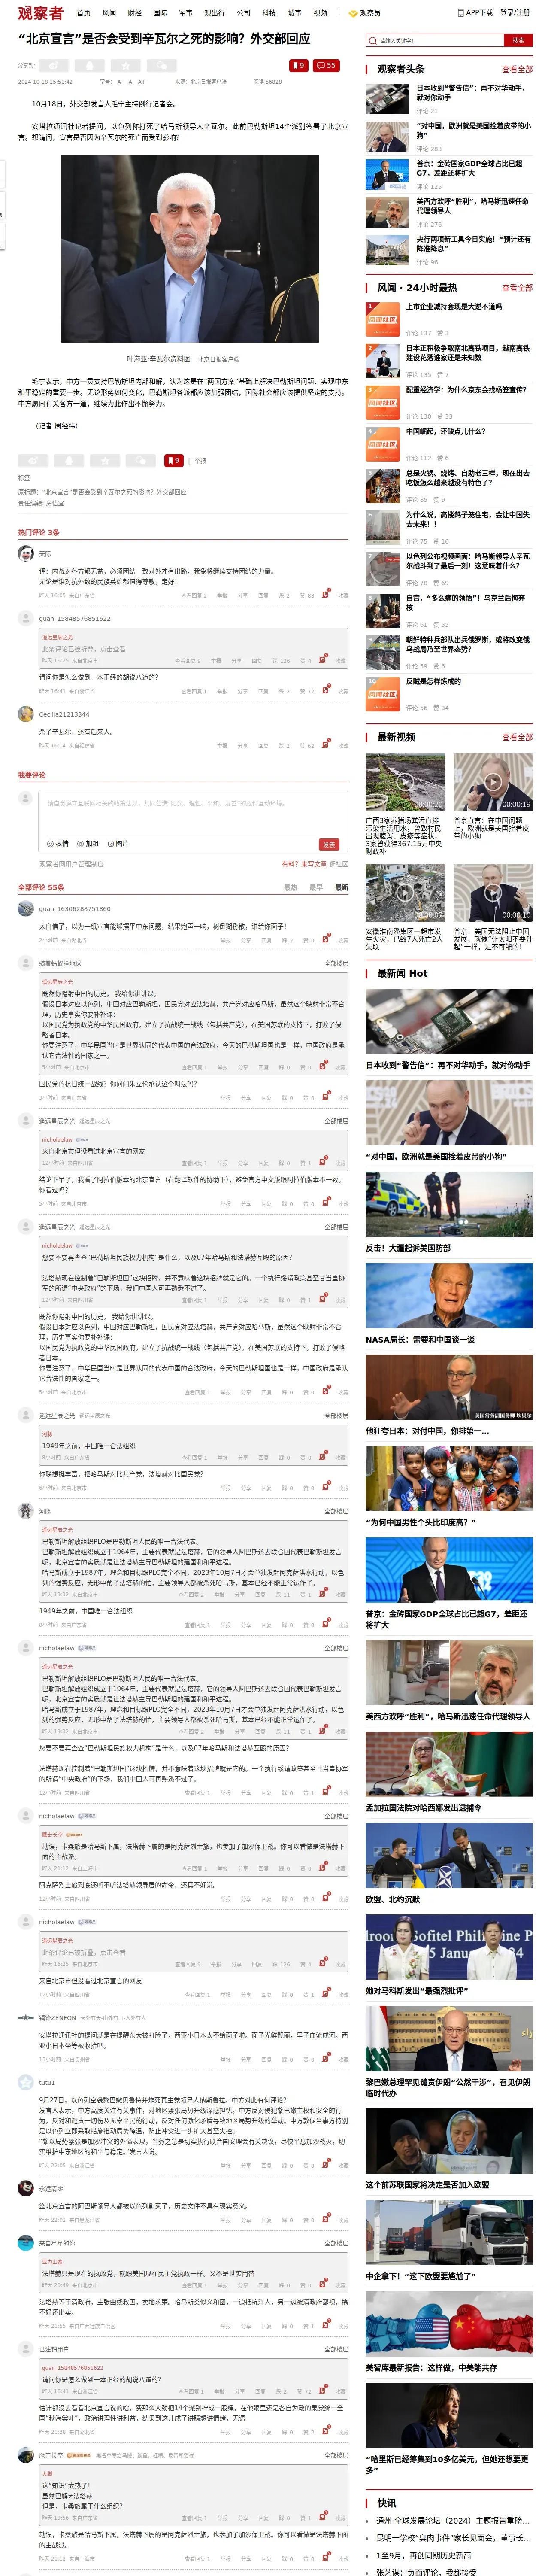
Task: Open 科技 in the top navigation
Action: pos(269,13)
